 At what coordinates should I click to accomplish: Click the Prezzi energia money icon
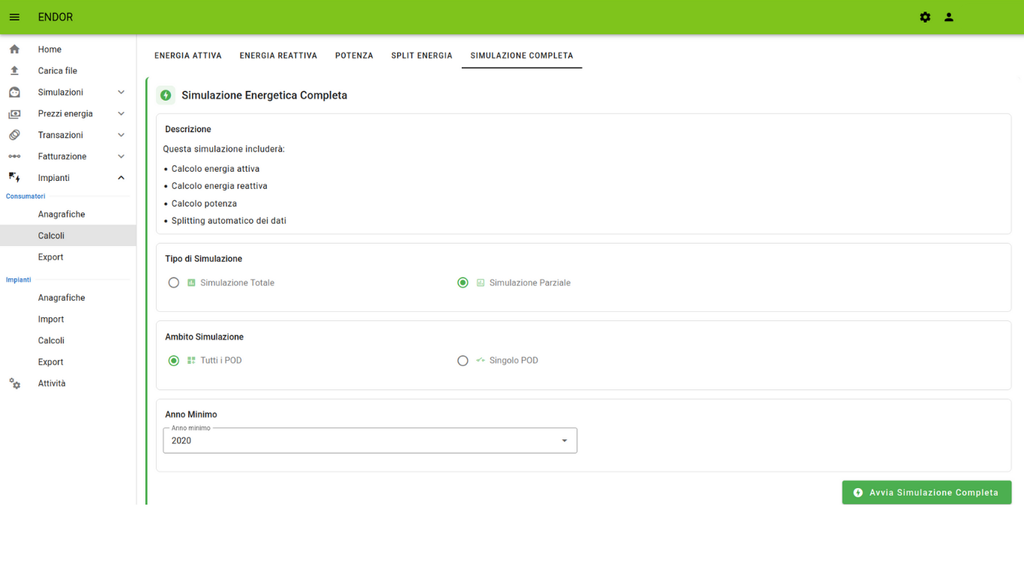point(14,114)
